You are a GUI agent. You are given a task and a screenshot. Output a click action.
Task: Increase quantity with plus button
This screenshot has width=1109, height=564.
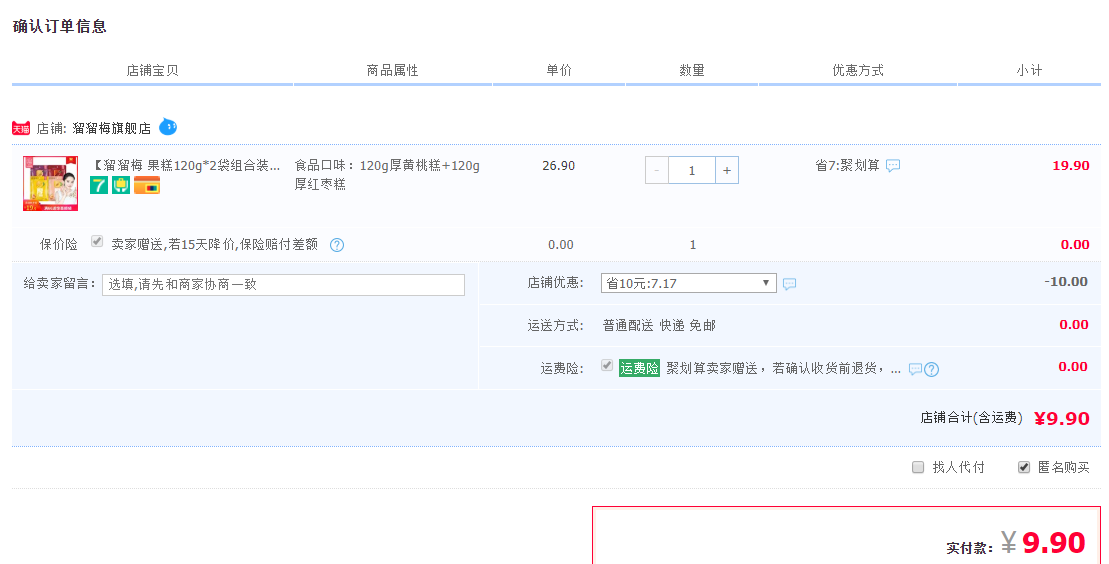(x=727, y=171)
